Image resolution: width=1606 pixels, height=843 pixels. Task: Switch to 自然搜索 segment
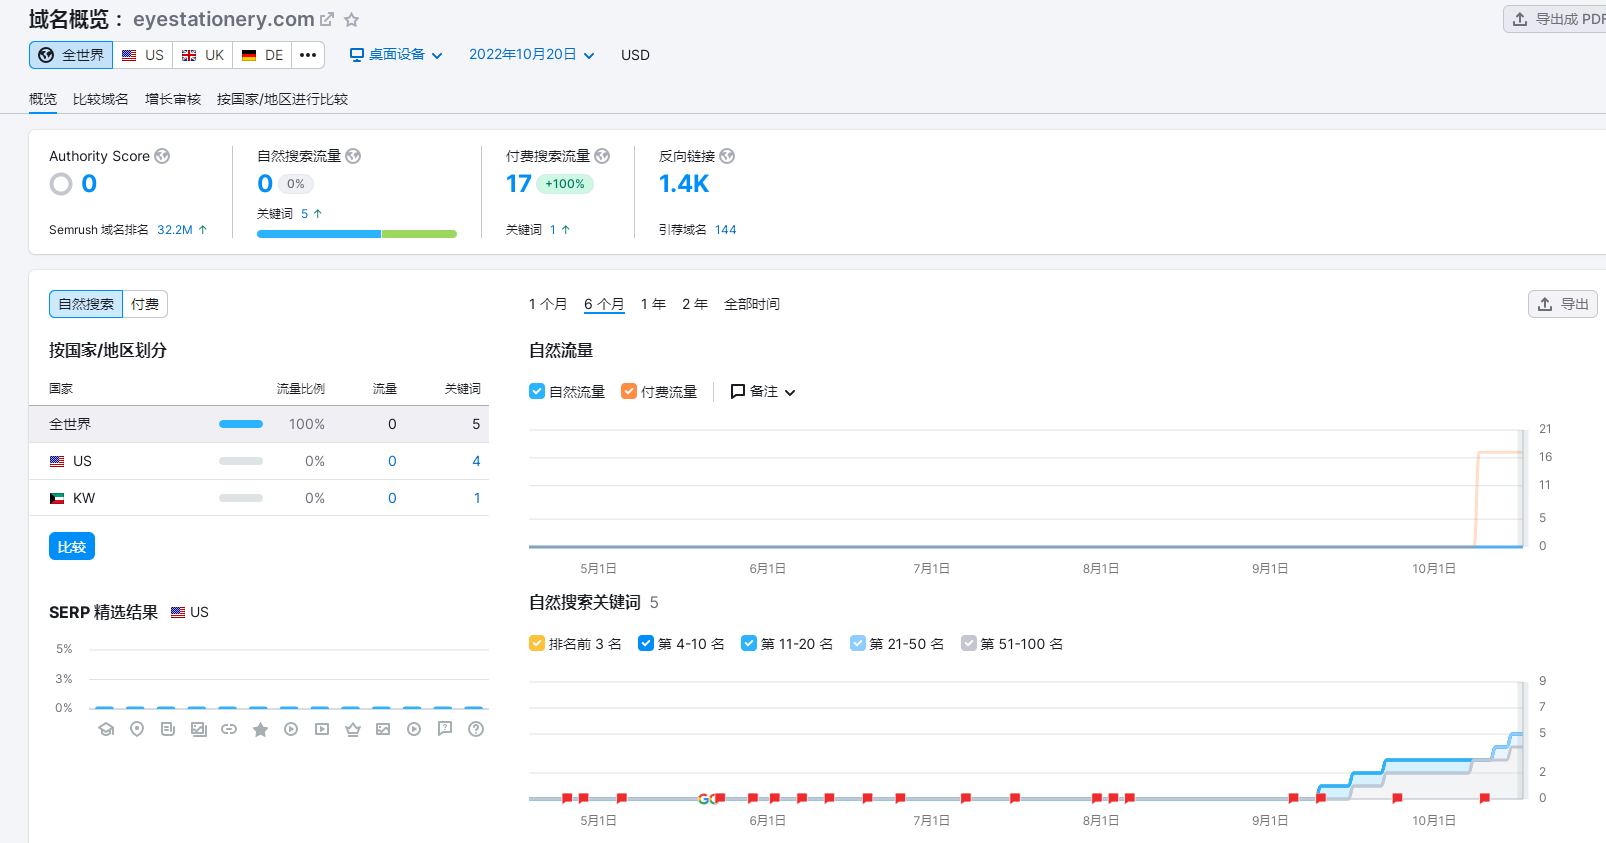click(x=86, y=304)
